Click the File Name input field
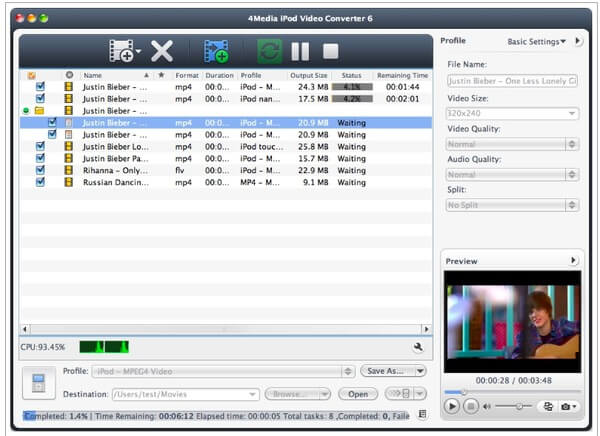This screenshot has height=436, width=600. click(512, 81)
